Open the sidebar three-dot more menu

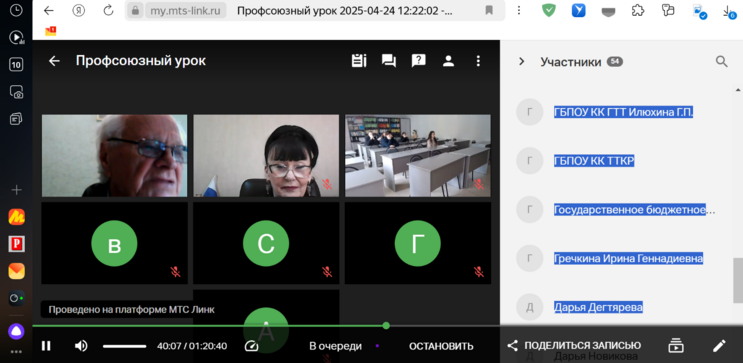[x=16, y=352]
